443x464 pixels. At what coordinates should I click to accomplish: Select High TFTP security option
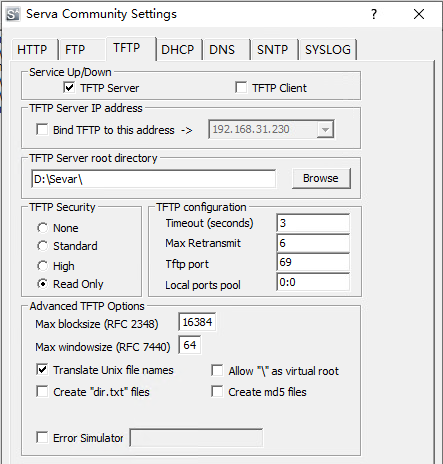point(42,266)
